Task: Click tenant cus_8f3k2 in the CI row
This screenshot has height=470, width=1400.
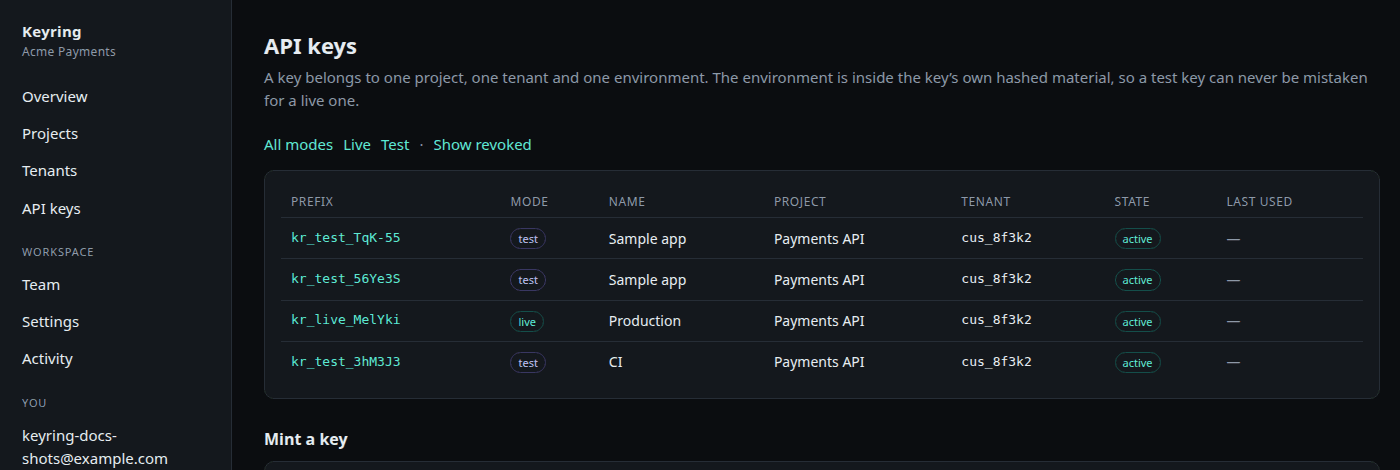Action: click(997, 361)
